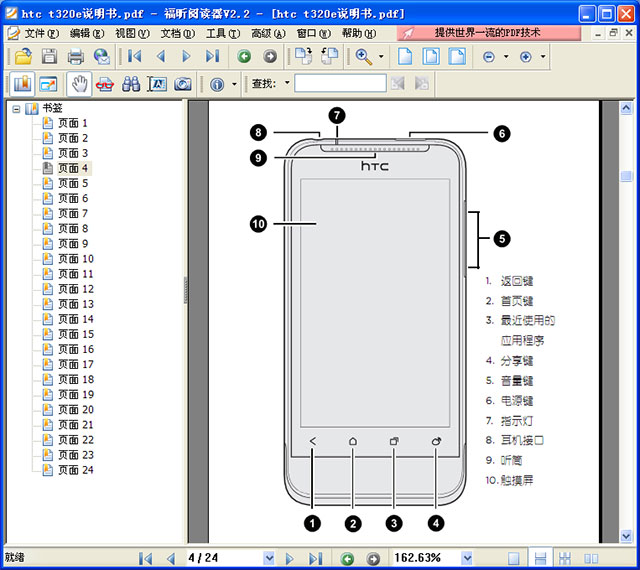Go to first page in status bar
Screen dimensions: 640x570
tap(145, 559)
